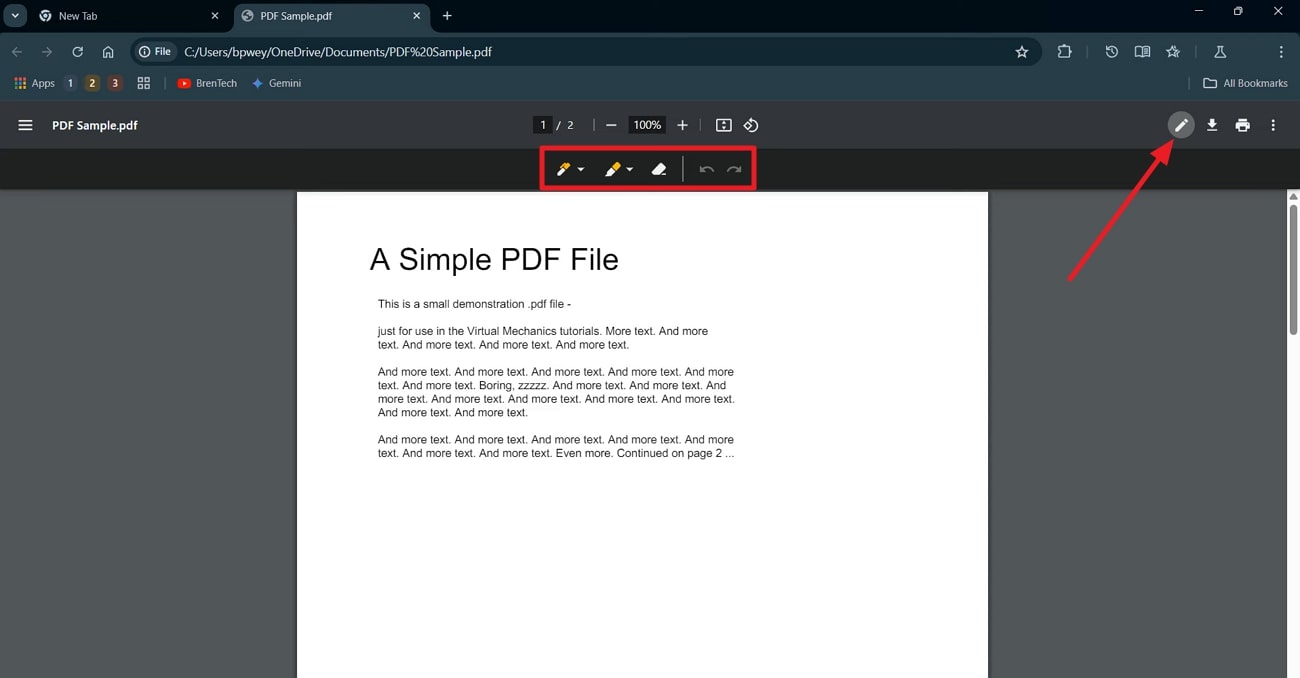This screenshot has width=1300, height=678.
Task: Expand the highlighter options arrow
Action: (630, 170)
